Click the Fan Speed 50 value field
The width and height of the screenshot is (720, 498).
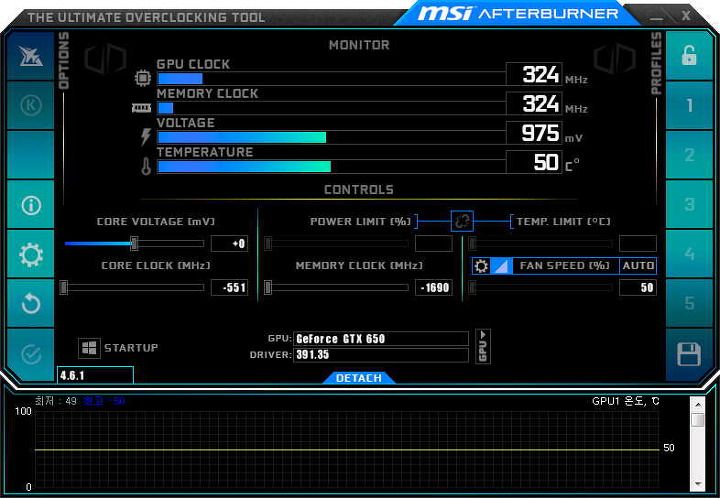[638, 288]
